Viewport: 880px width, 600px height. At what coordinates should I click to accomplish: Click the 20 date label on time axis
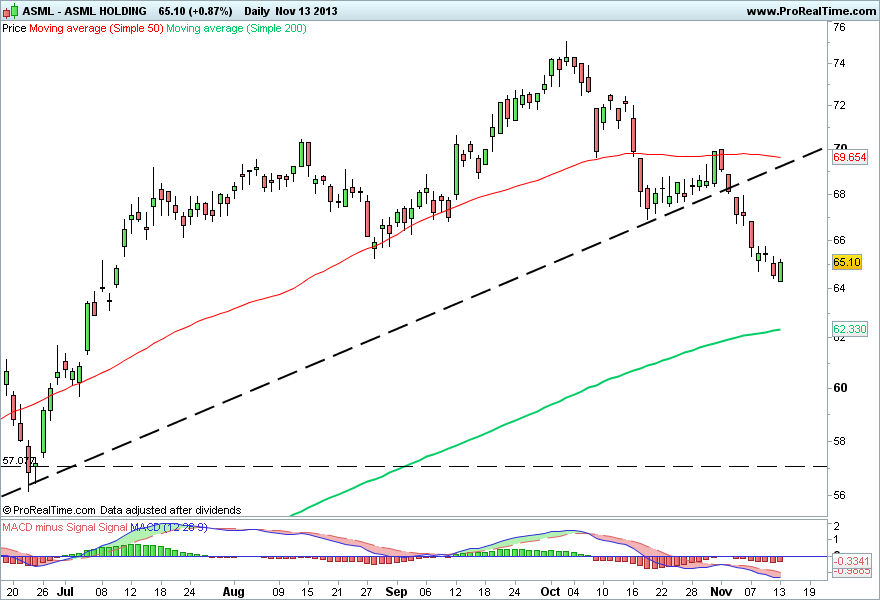pyautogui.click(x=12, y=592)
